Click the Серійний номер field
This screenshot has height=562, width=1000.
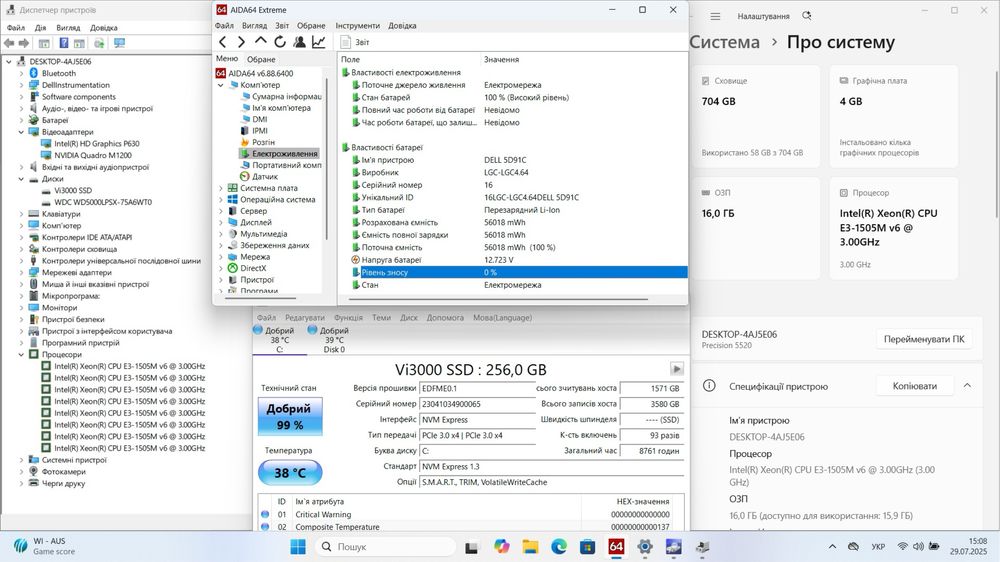(477, 404)
